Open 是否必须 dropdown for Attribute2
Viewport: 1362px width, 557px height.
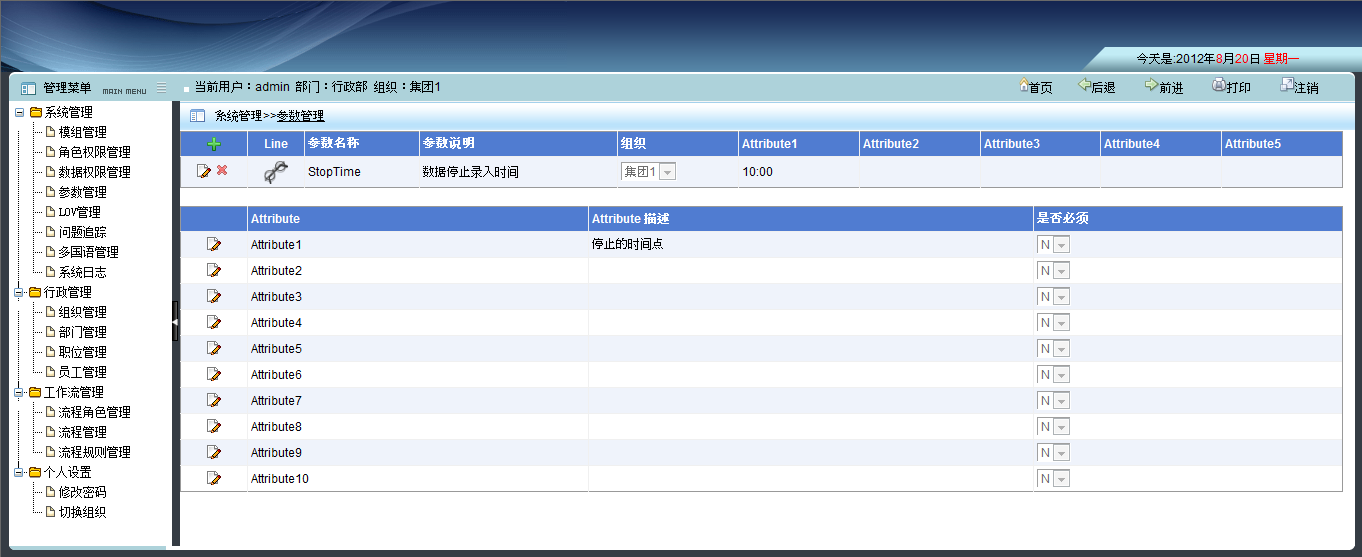click(x=1053, y=270)
